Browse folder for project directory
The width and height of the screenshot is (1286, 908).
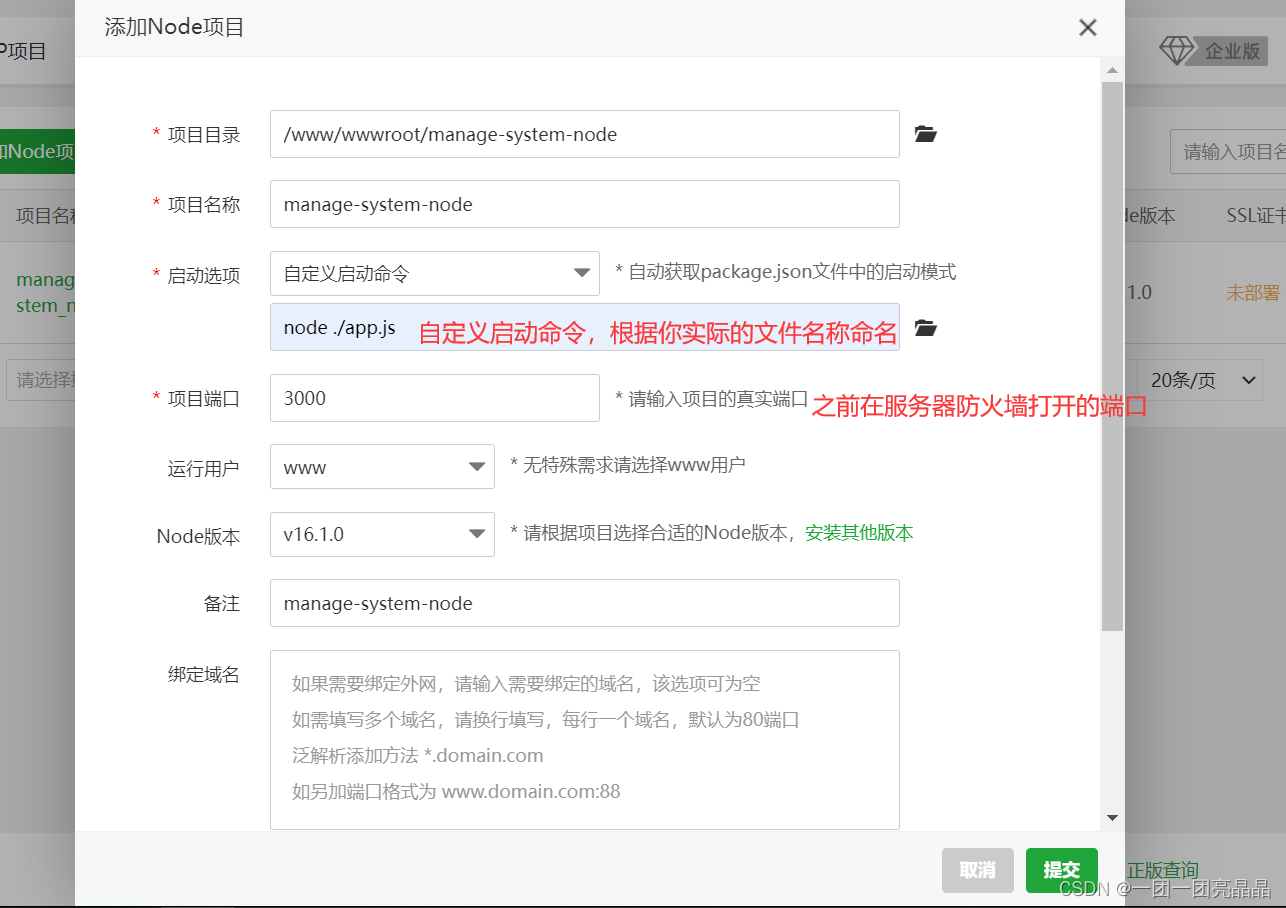pyautogui.click(x=926, y=134)
